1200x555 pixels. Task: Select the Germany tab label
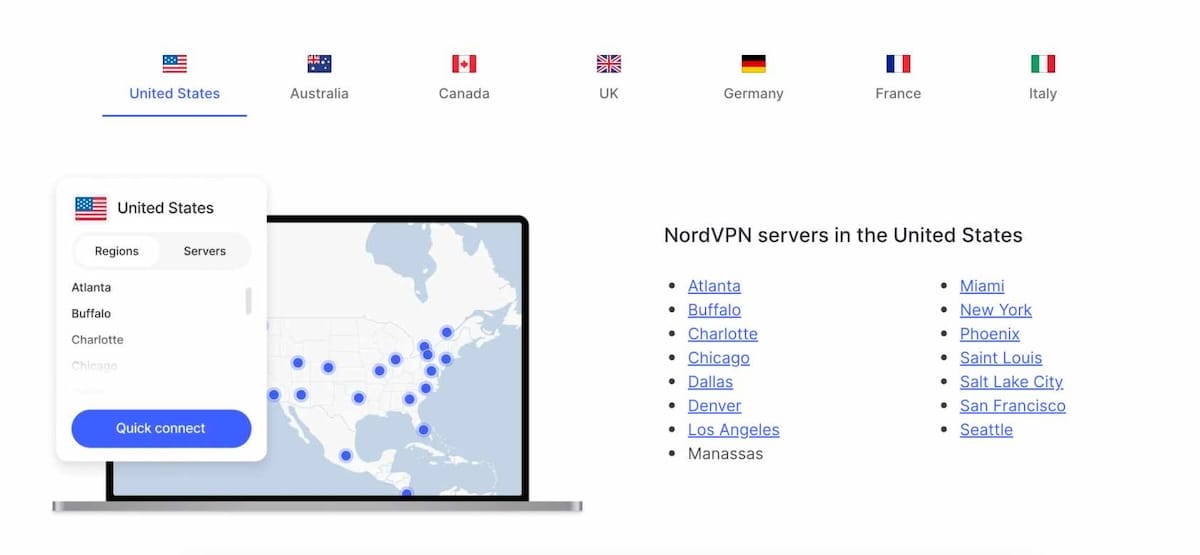tap(753, 93)
